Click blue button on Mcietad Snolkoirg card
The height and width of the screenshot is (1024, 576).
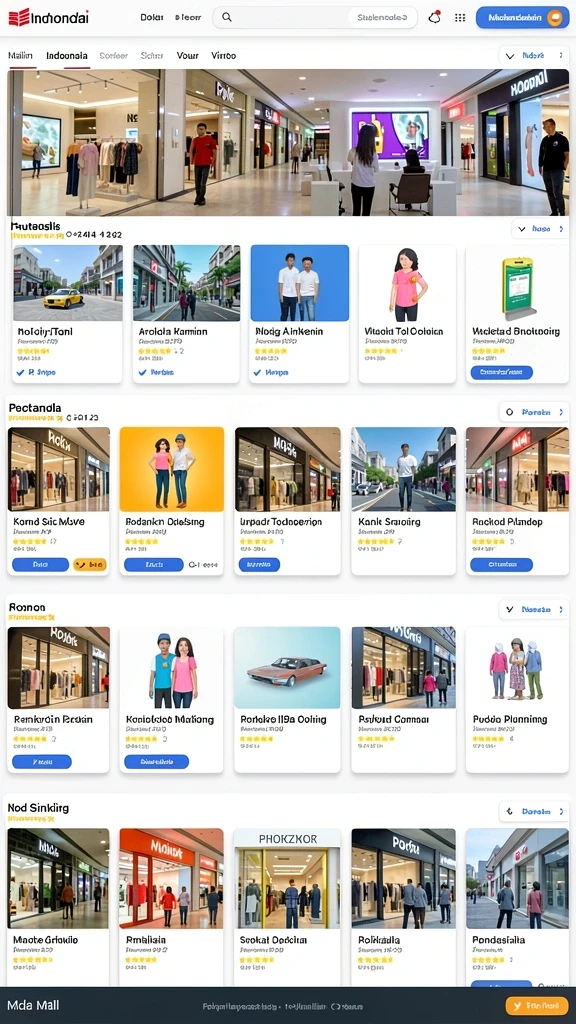point(502,372)
